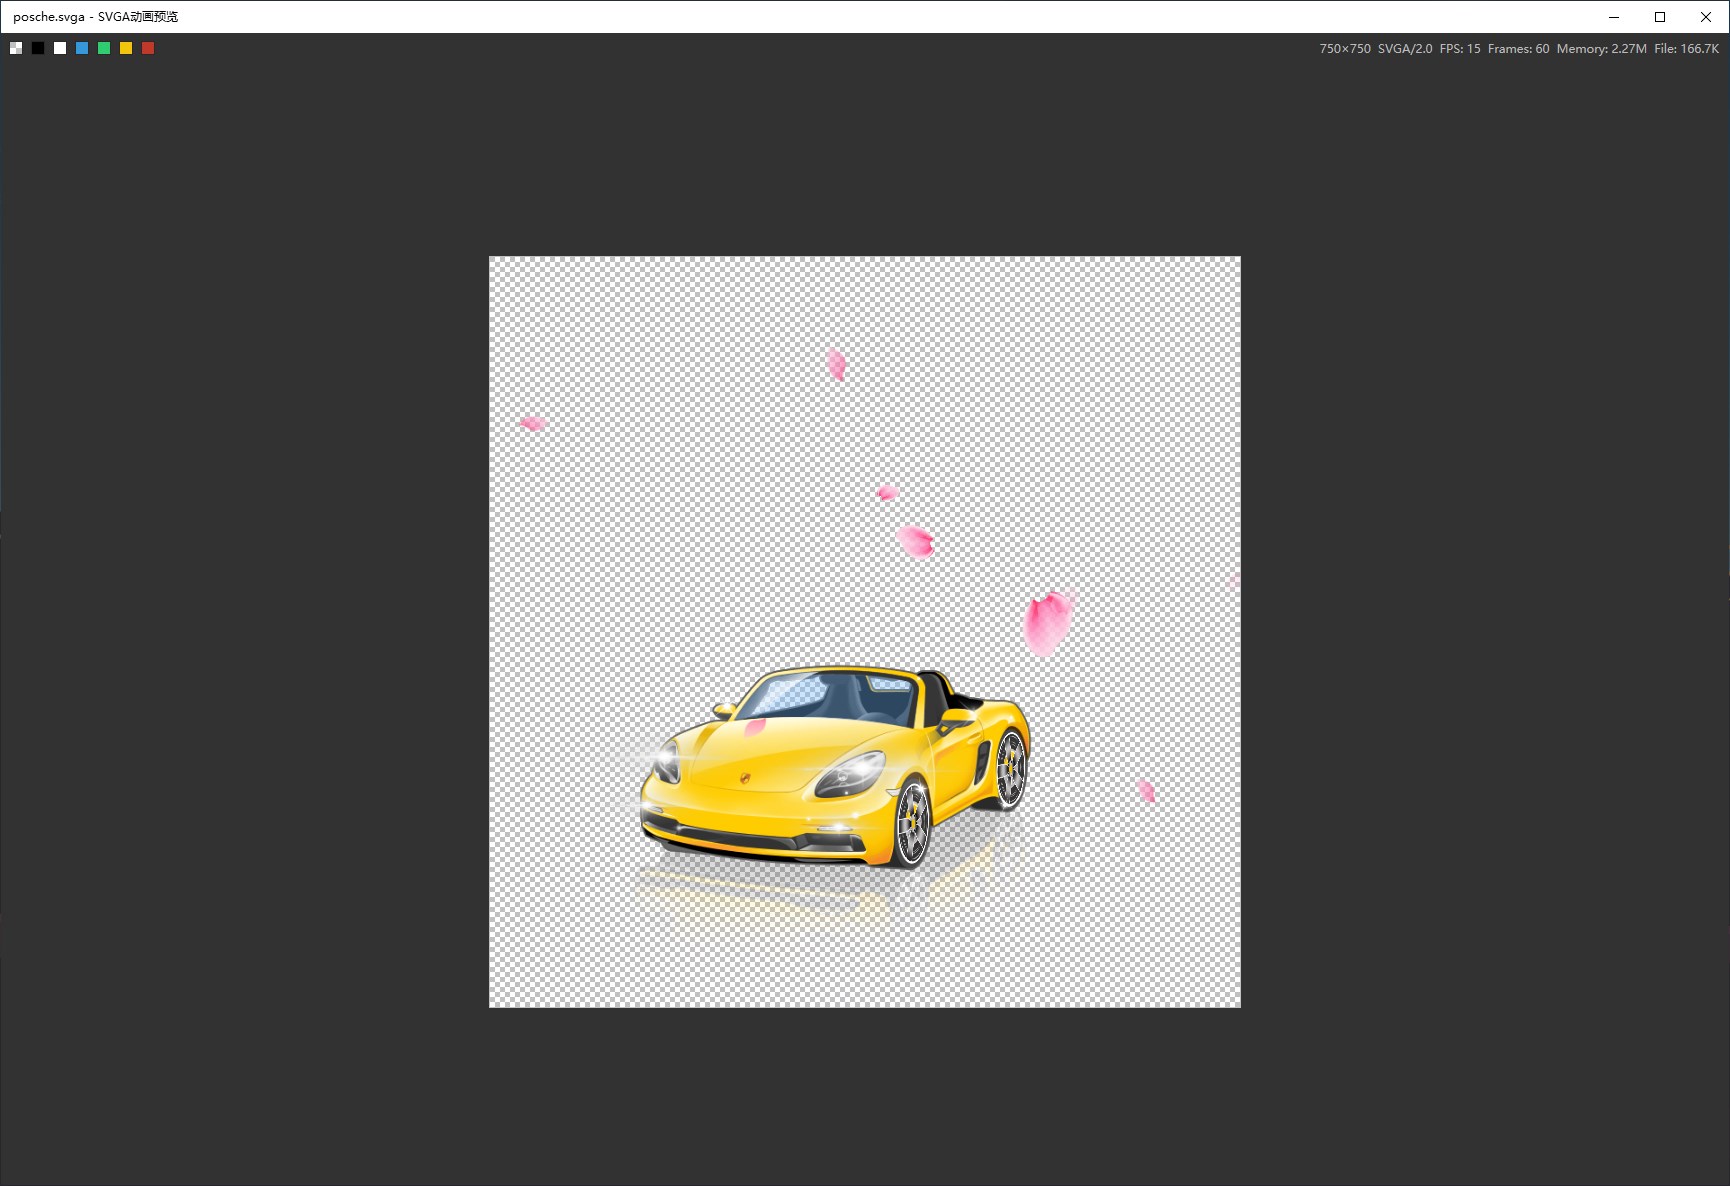Click the File: 166.7K size label
Image resolution: width=1730 pixels, height=1186 pixels.
click(1686, 48)
